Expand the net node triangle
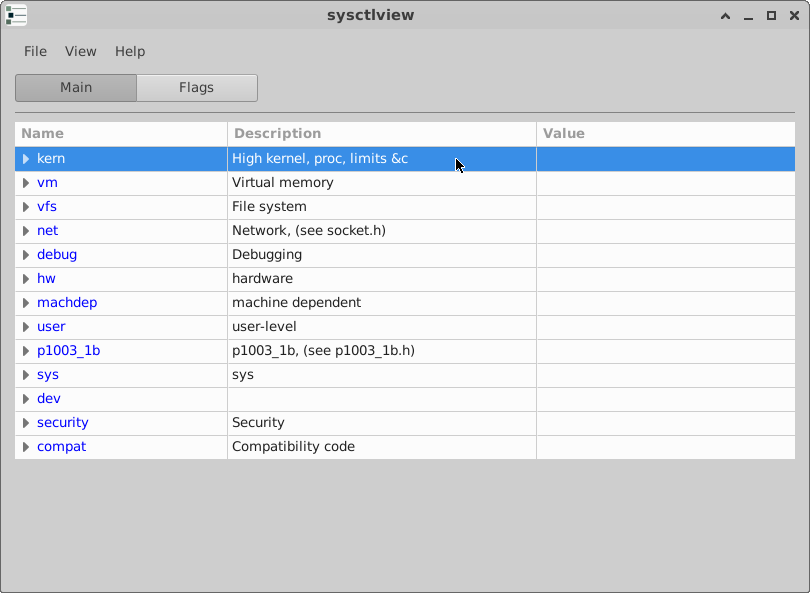810x593 pixels. (x=26, y=231)
